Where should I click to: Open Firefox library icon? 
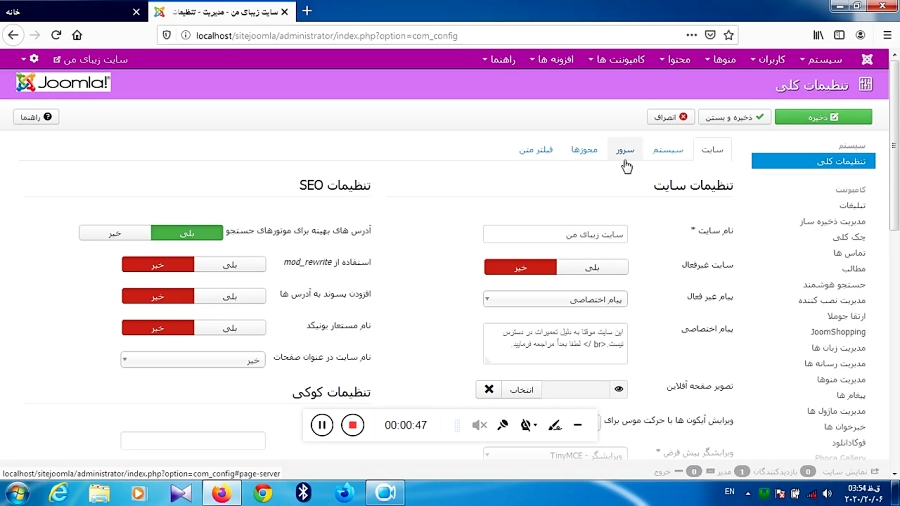point(818,35)
